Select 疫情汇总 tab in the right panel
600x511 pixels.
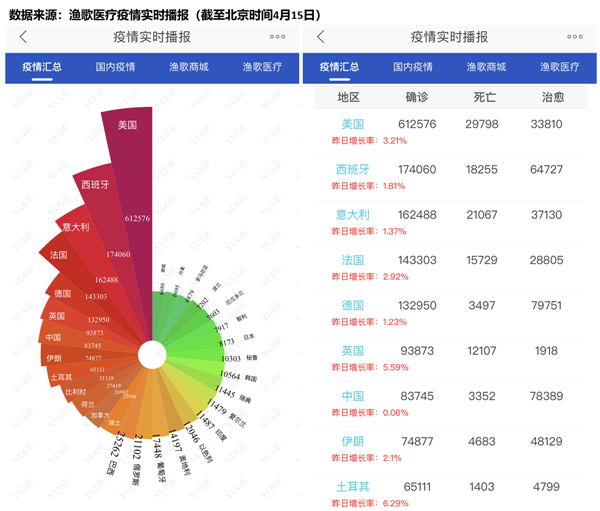click(x=339, y=68)
